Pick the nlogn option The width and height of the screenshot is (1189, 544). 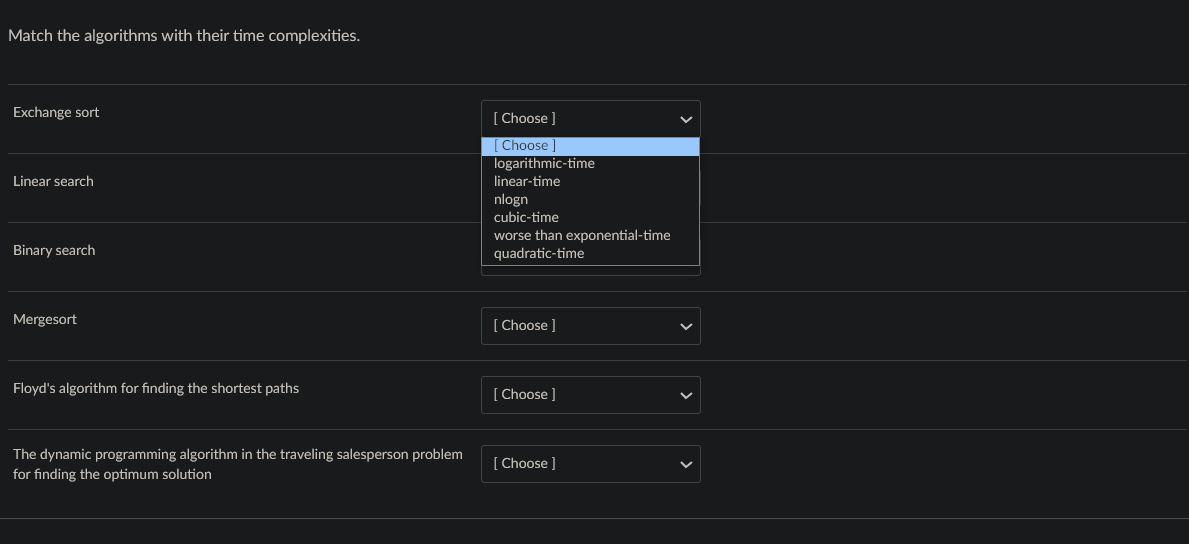[x=511, y=199]
